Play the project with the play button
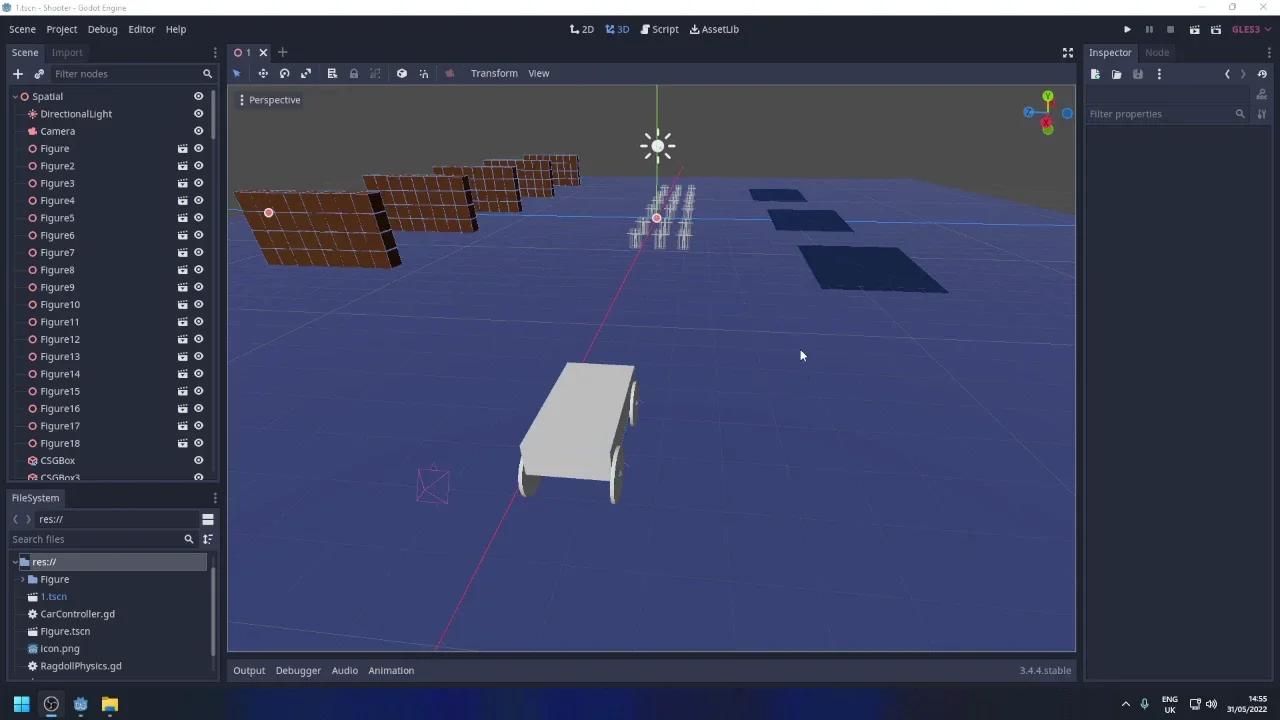 coord(1127,29)
